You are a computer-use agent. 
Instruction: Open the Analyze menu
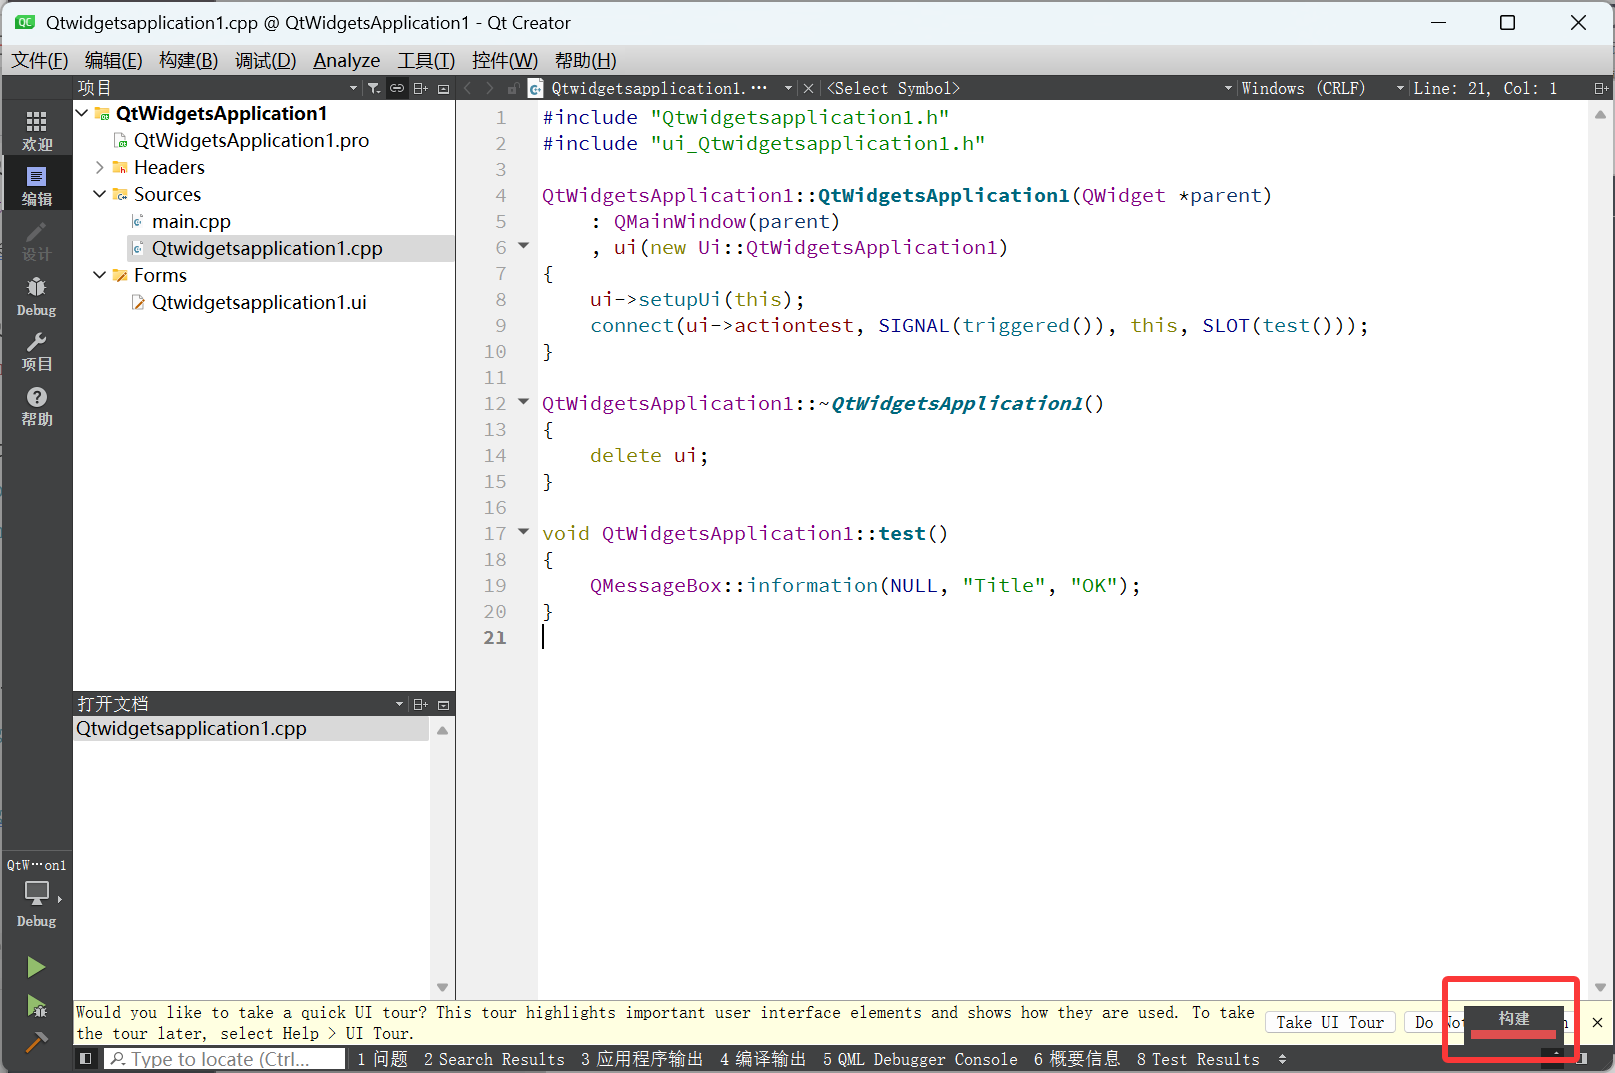[x=347, y=60]
